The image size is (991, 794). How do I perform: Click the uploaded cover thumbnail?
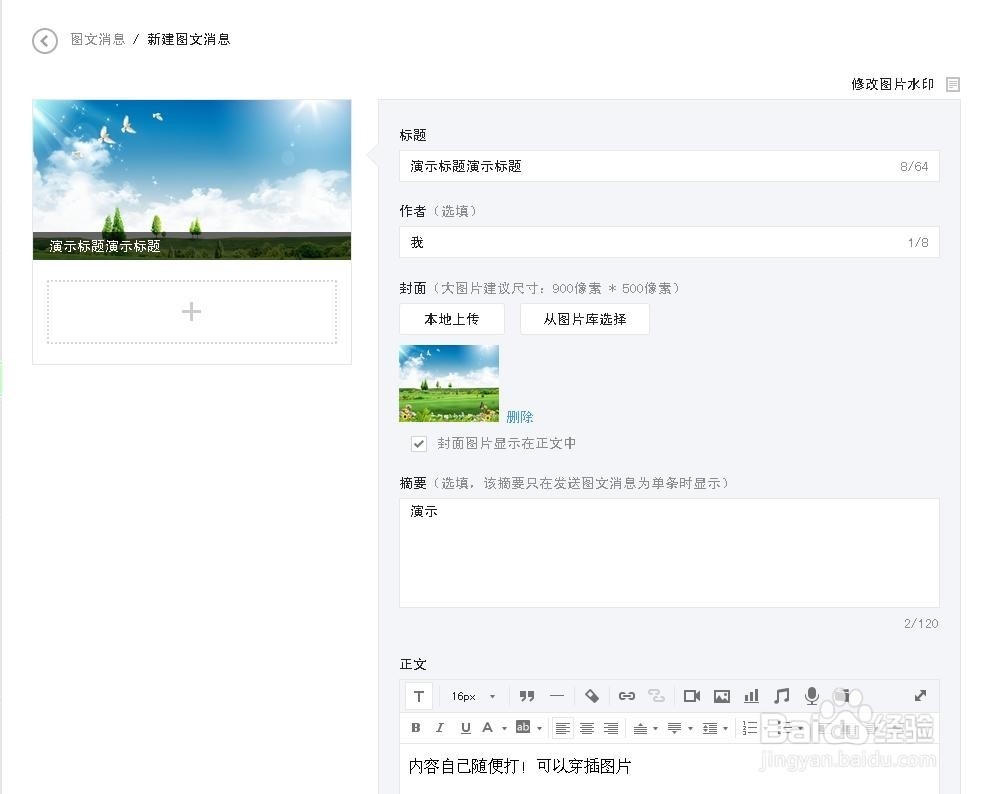449,383
